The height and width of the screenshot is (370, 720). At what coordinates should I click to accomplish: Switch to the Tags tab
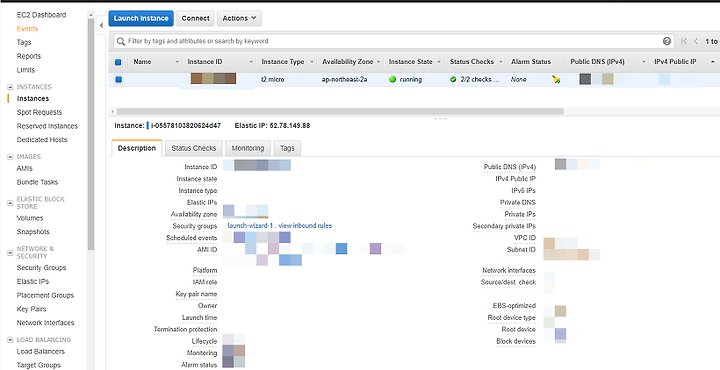pyautogui.click(x=287, y=148)
